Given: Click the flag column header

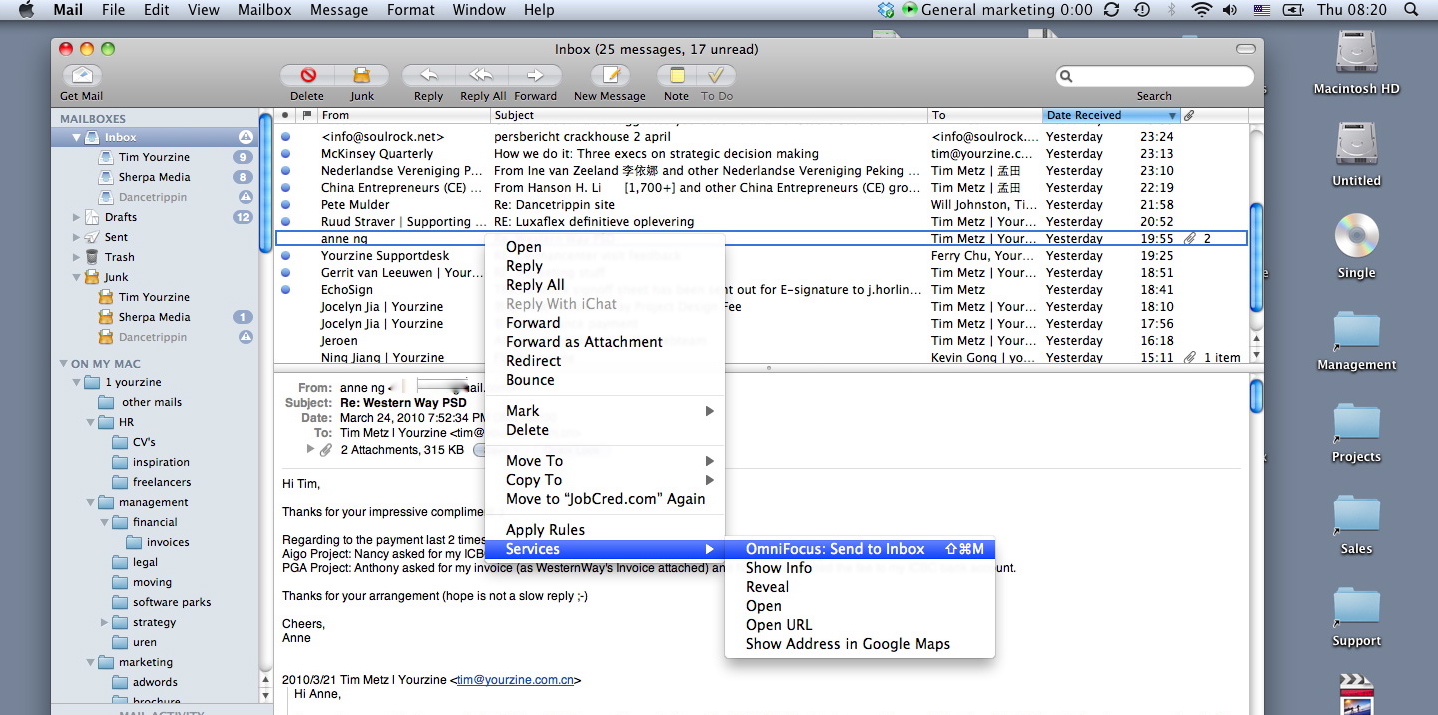Looking at the screenshot, I should tap(307, 116).
